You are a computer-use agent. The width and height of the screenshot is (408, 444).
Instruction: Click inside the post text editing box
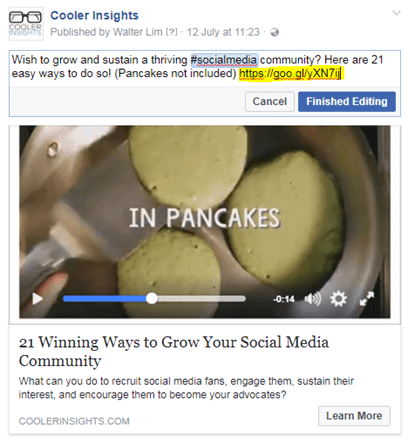(205, 68)
